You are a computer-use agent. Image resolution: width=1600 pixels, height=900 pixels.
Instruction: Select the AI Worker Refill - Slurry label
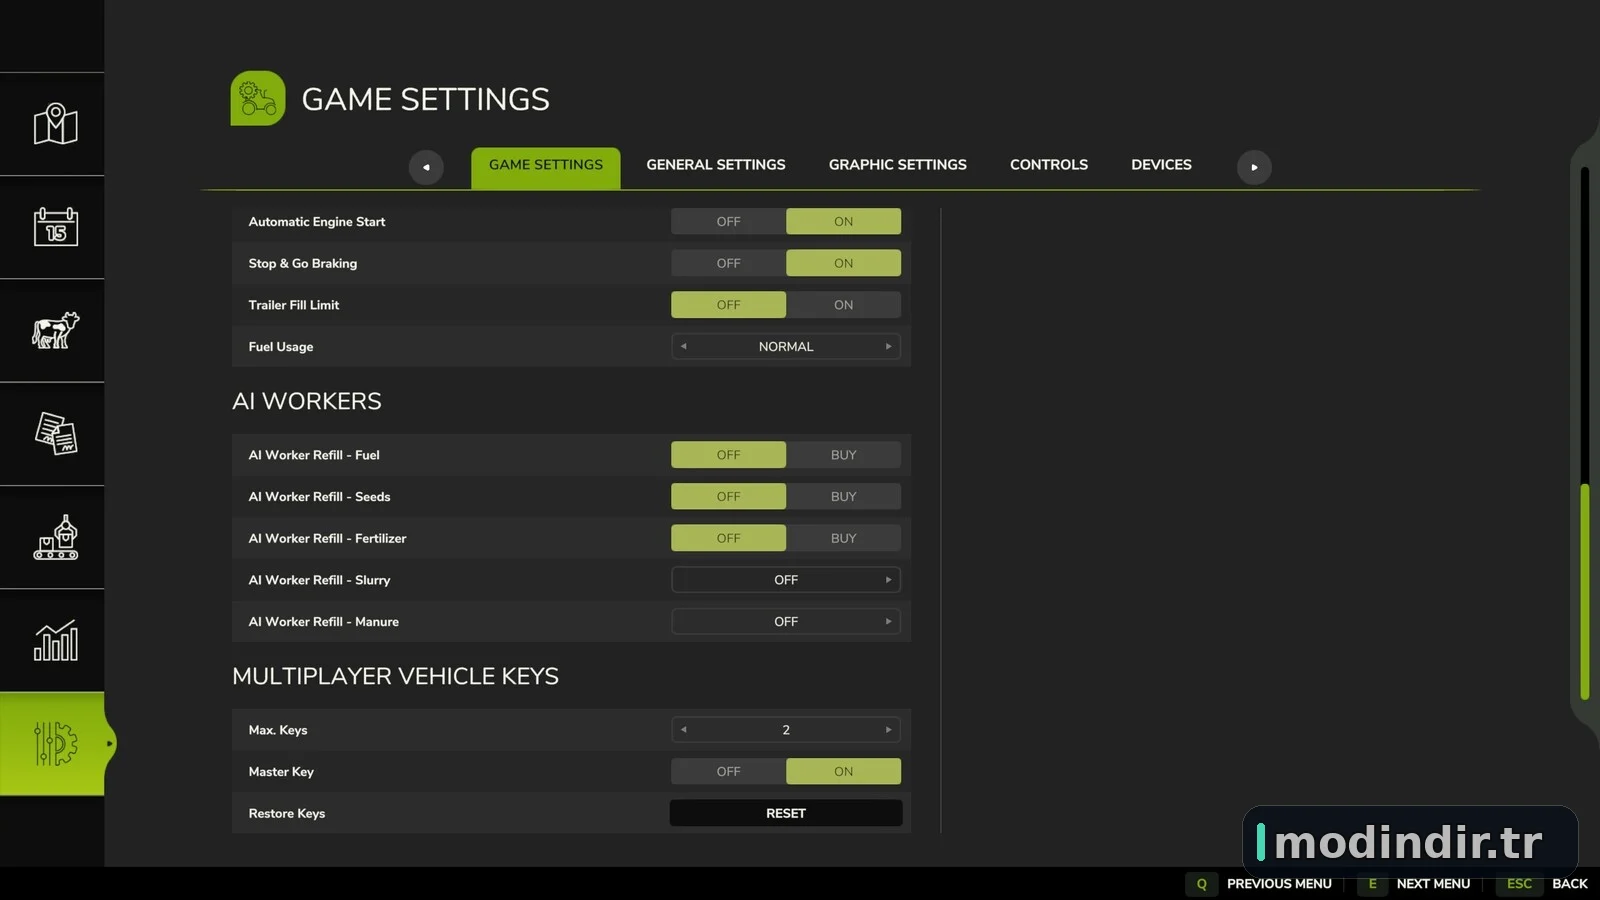pyautogui.click(x=319, y=580)
